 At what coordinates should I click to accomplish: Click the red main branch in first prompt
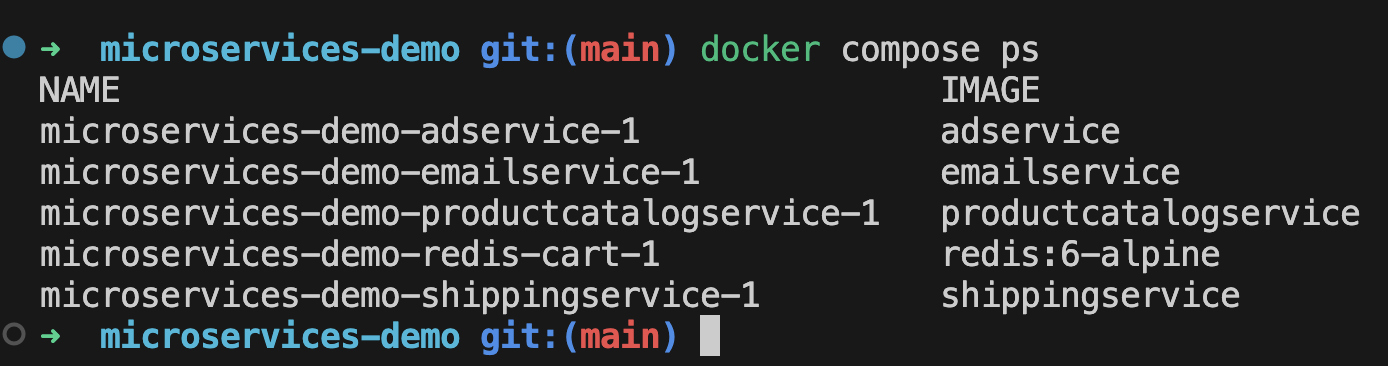click(x=620, y=49)
